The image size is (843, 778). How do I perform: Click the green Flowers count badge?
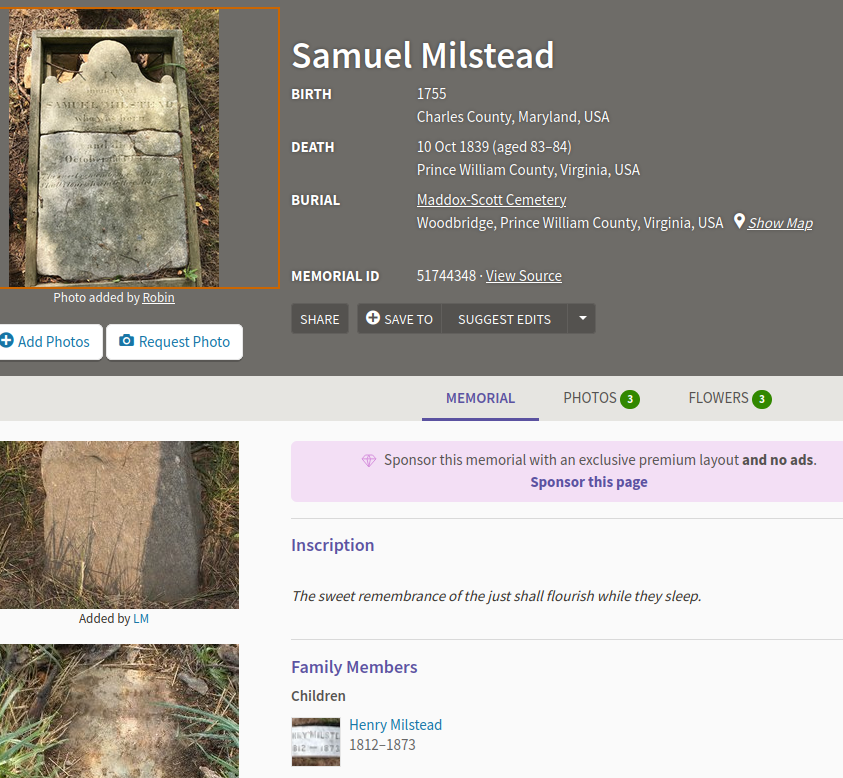pyautogui.click(x=761, y=399)
